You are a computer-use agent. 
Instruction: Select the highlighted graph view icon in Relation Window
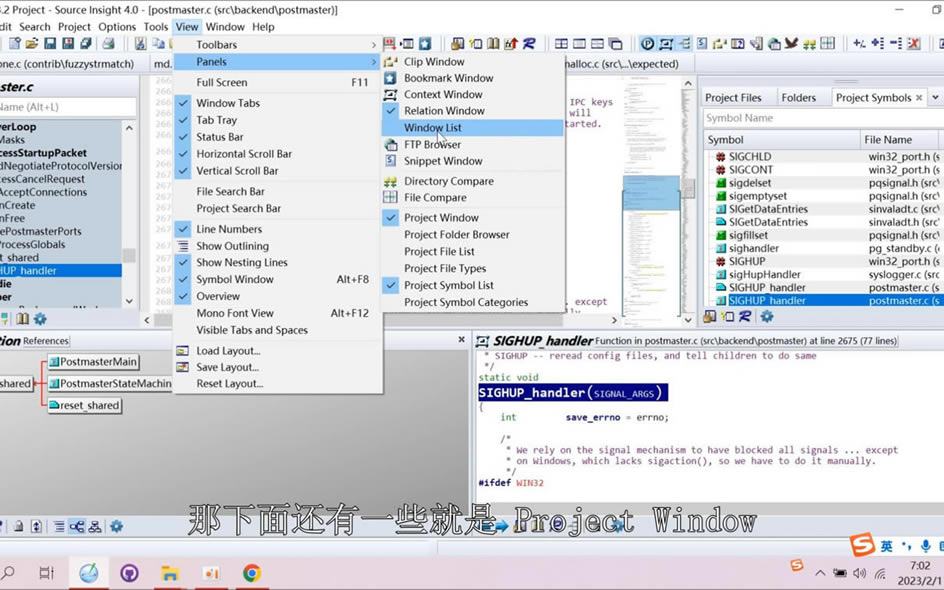click(76, 527)
